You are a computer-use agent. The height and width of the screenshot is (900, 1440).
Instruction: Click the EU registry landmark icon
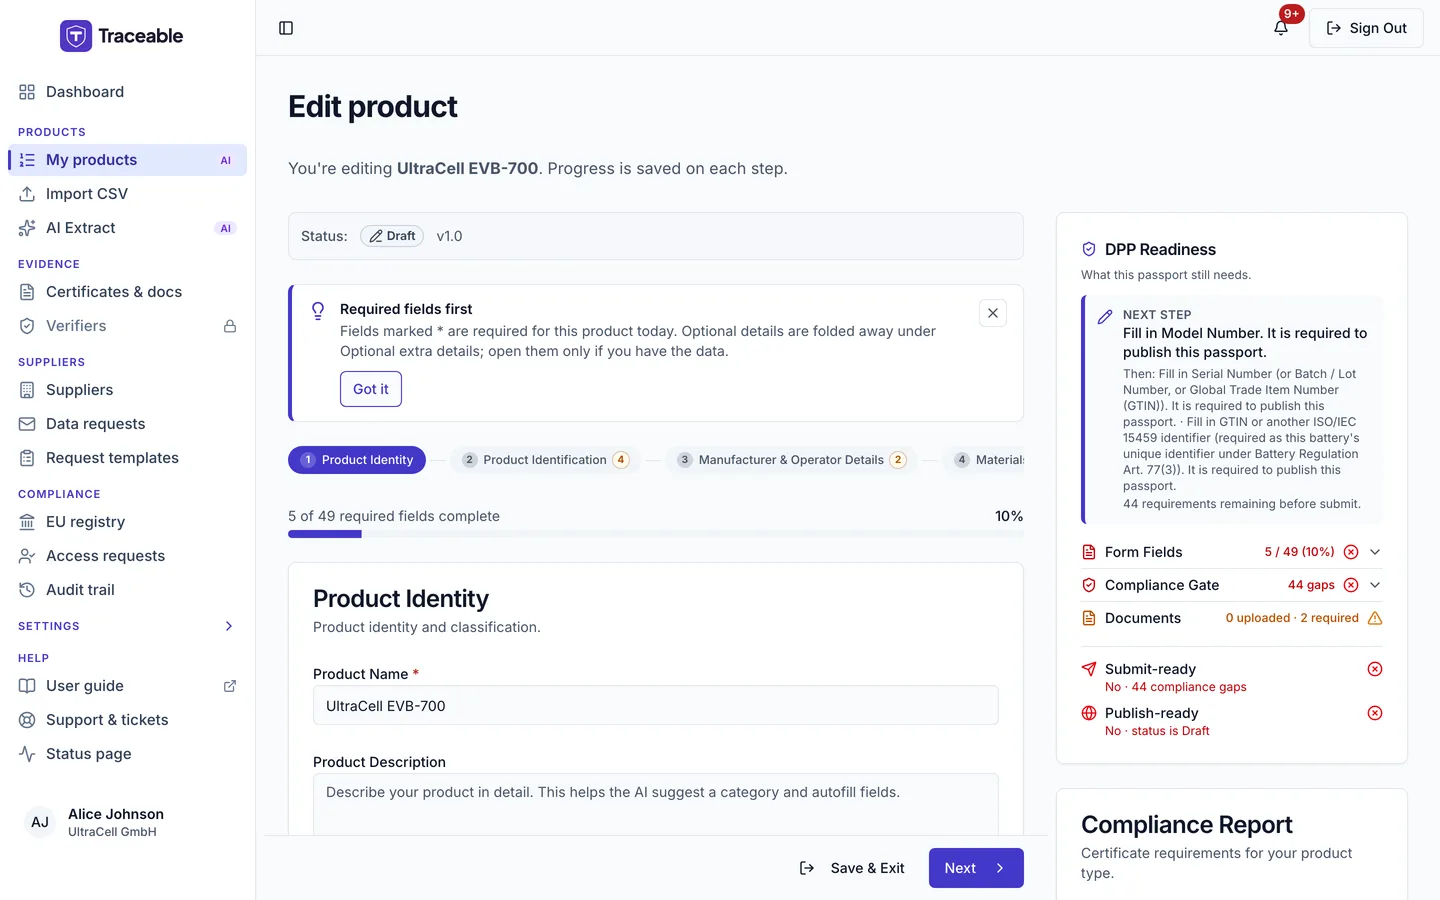pos(27,522)
